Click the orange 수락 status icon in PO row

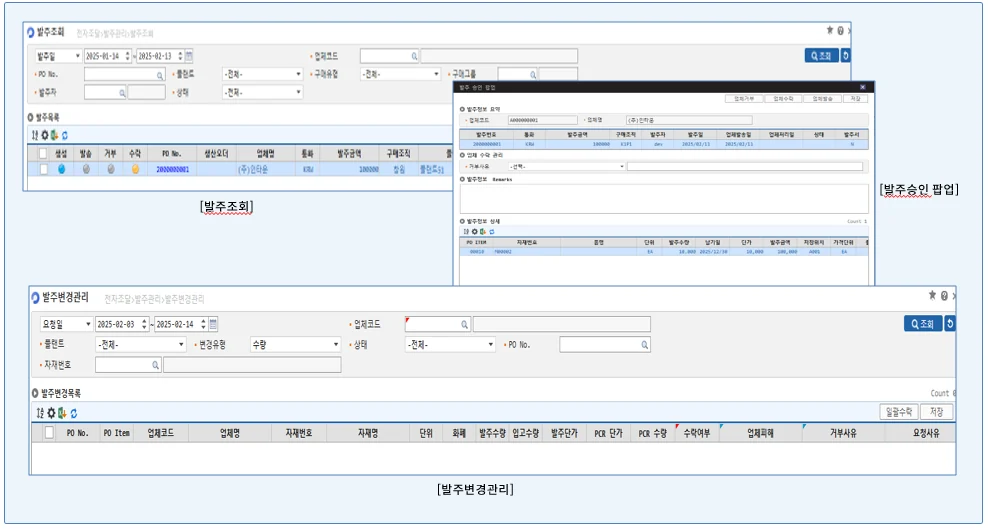pyautogui.click(x=135, y=169)
